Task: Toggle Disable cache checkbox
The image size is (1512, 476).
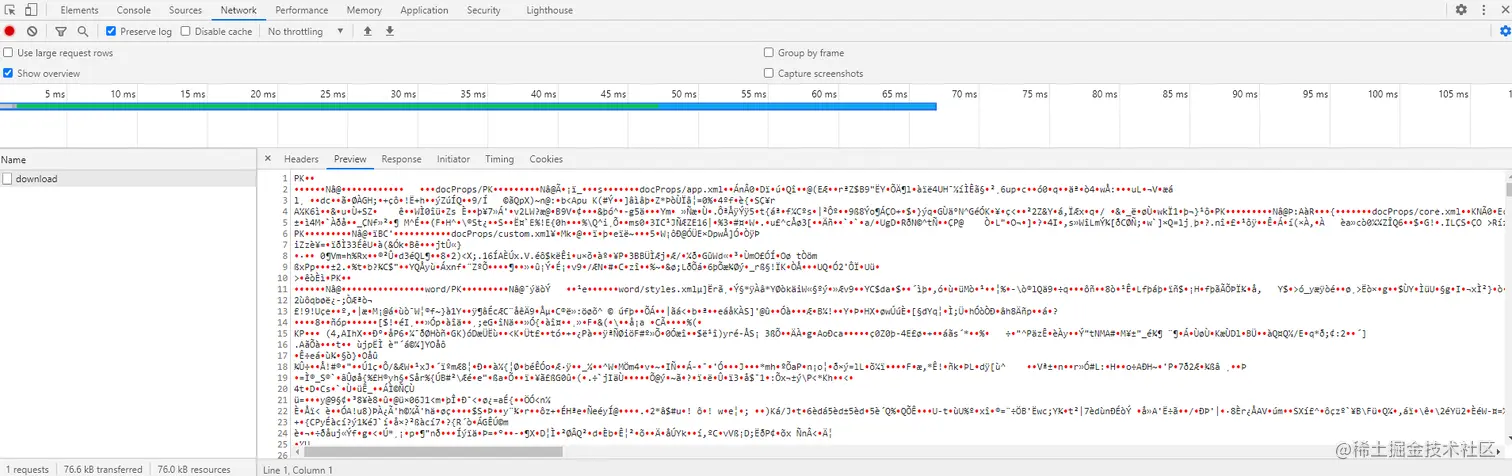Action: coord(186,32)
